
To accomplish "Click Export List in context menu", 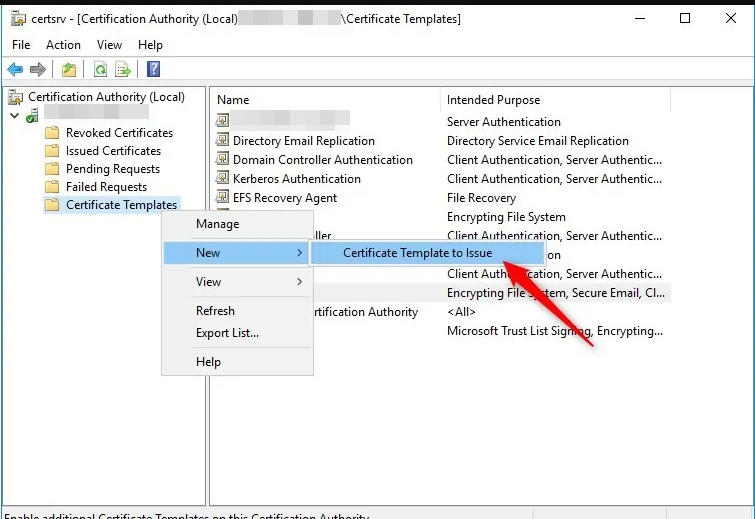I will 227,333.
